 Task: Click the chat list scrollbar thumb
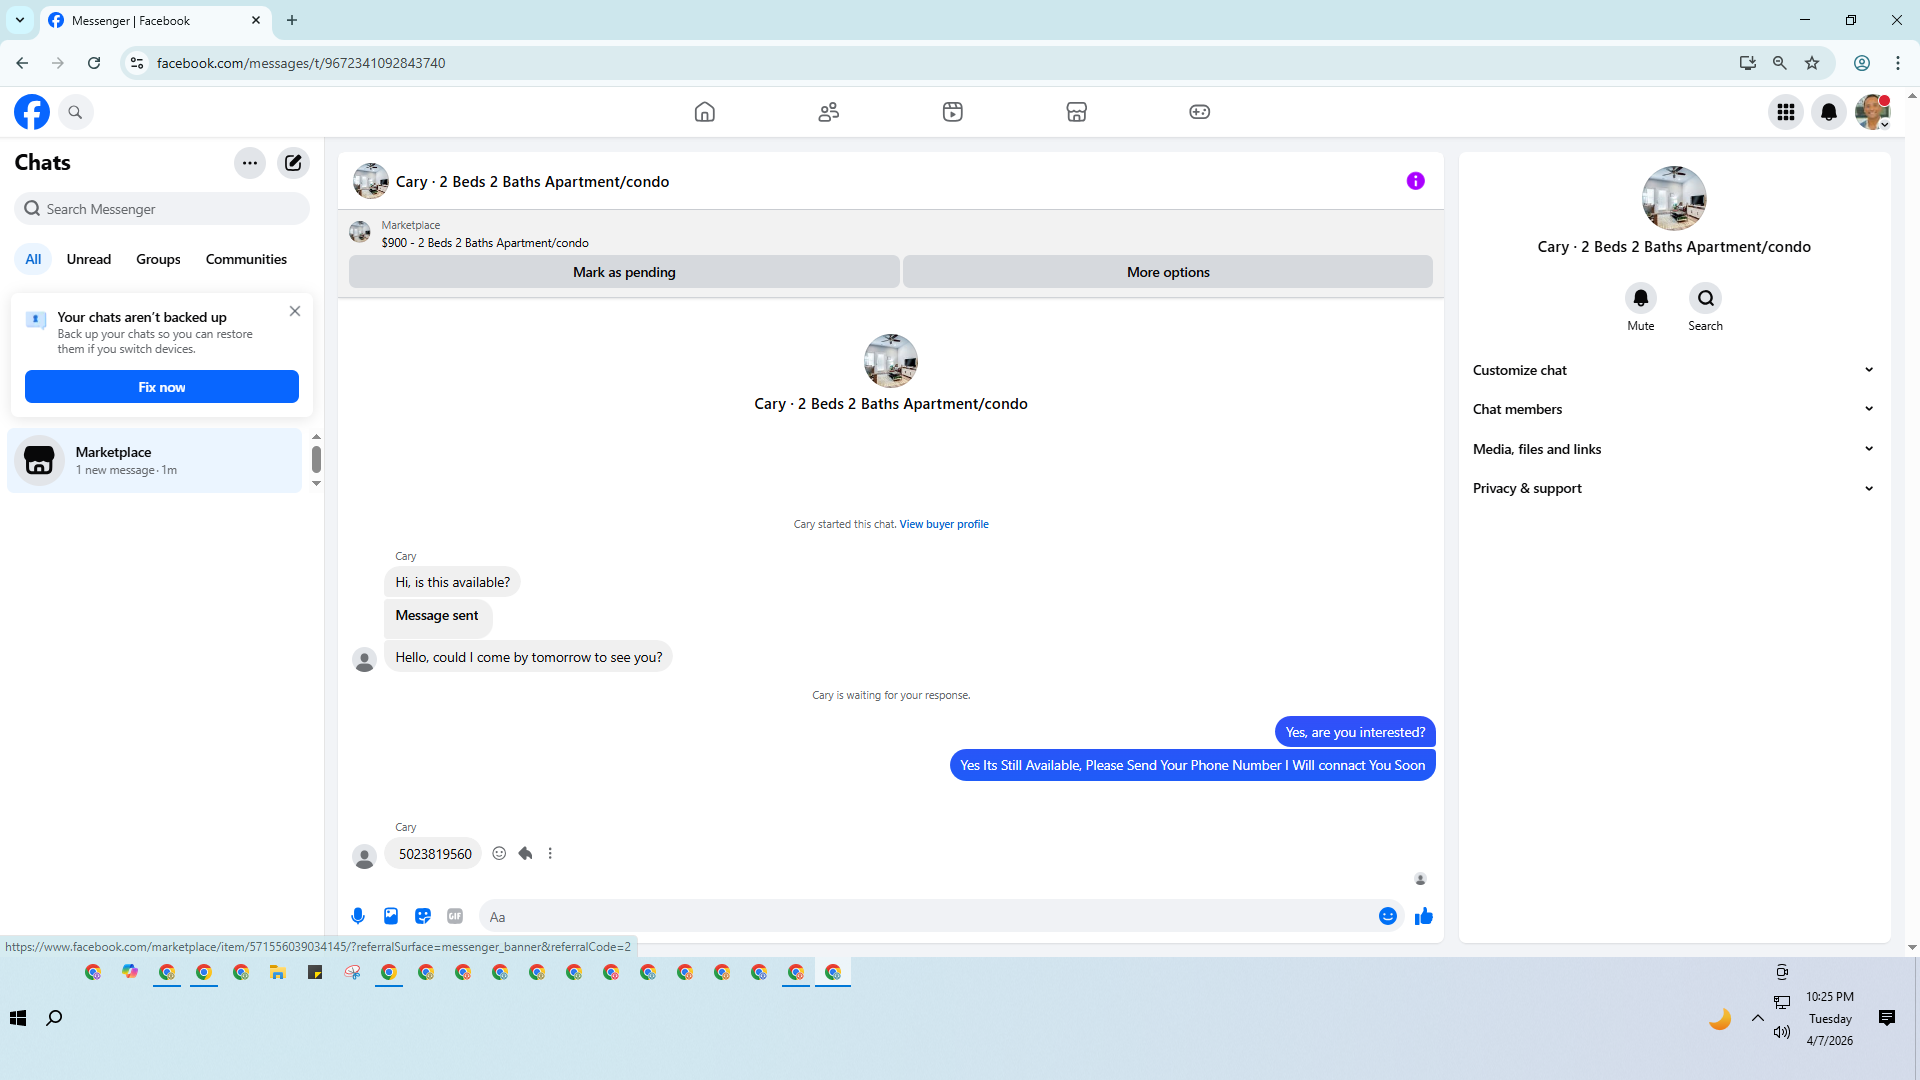tap(316, 459)
